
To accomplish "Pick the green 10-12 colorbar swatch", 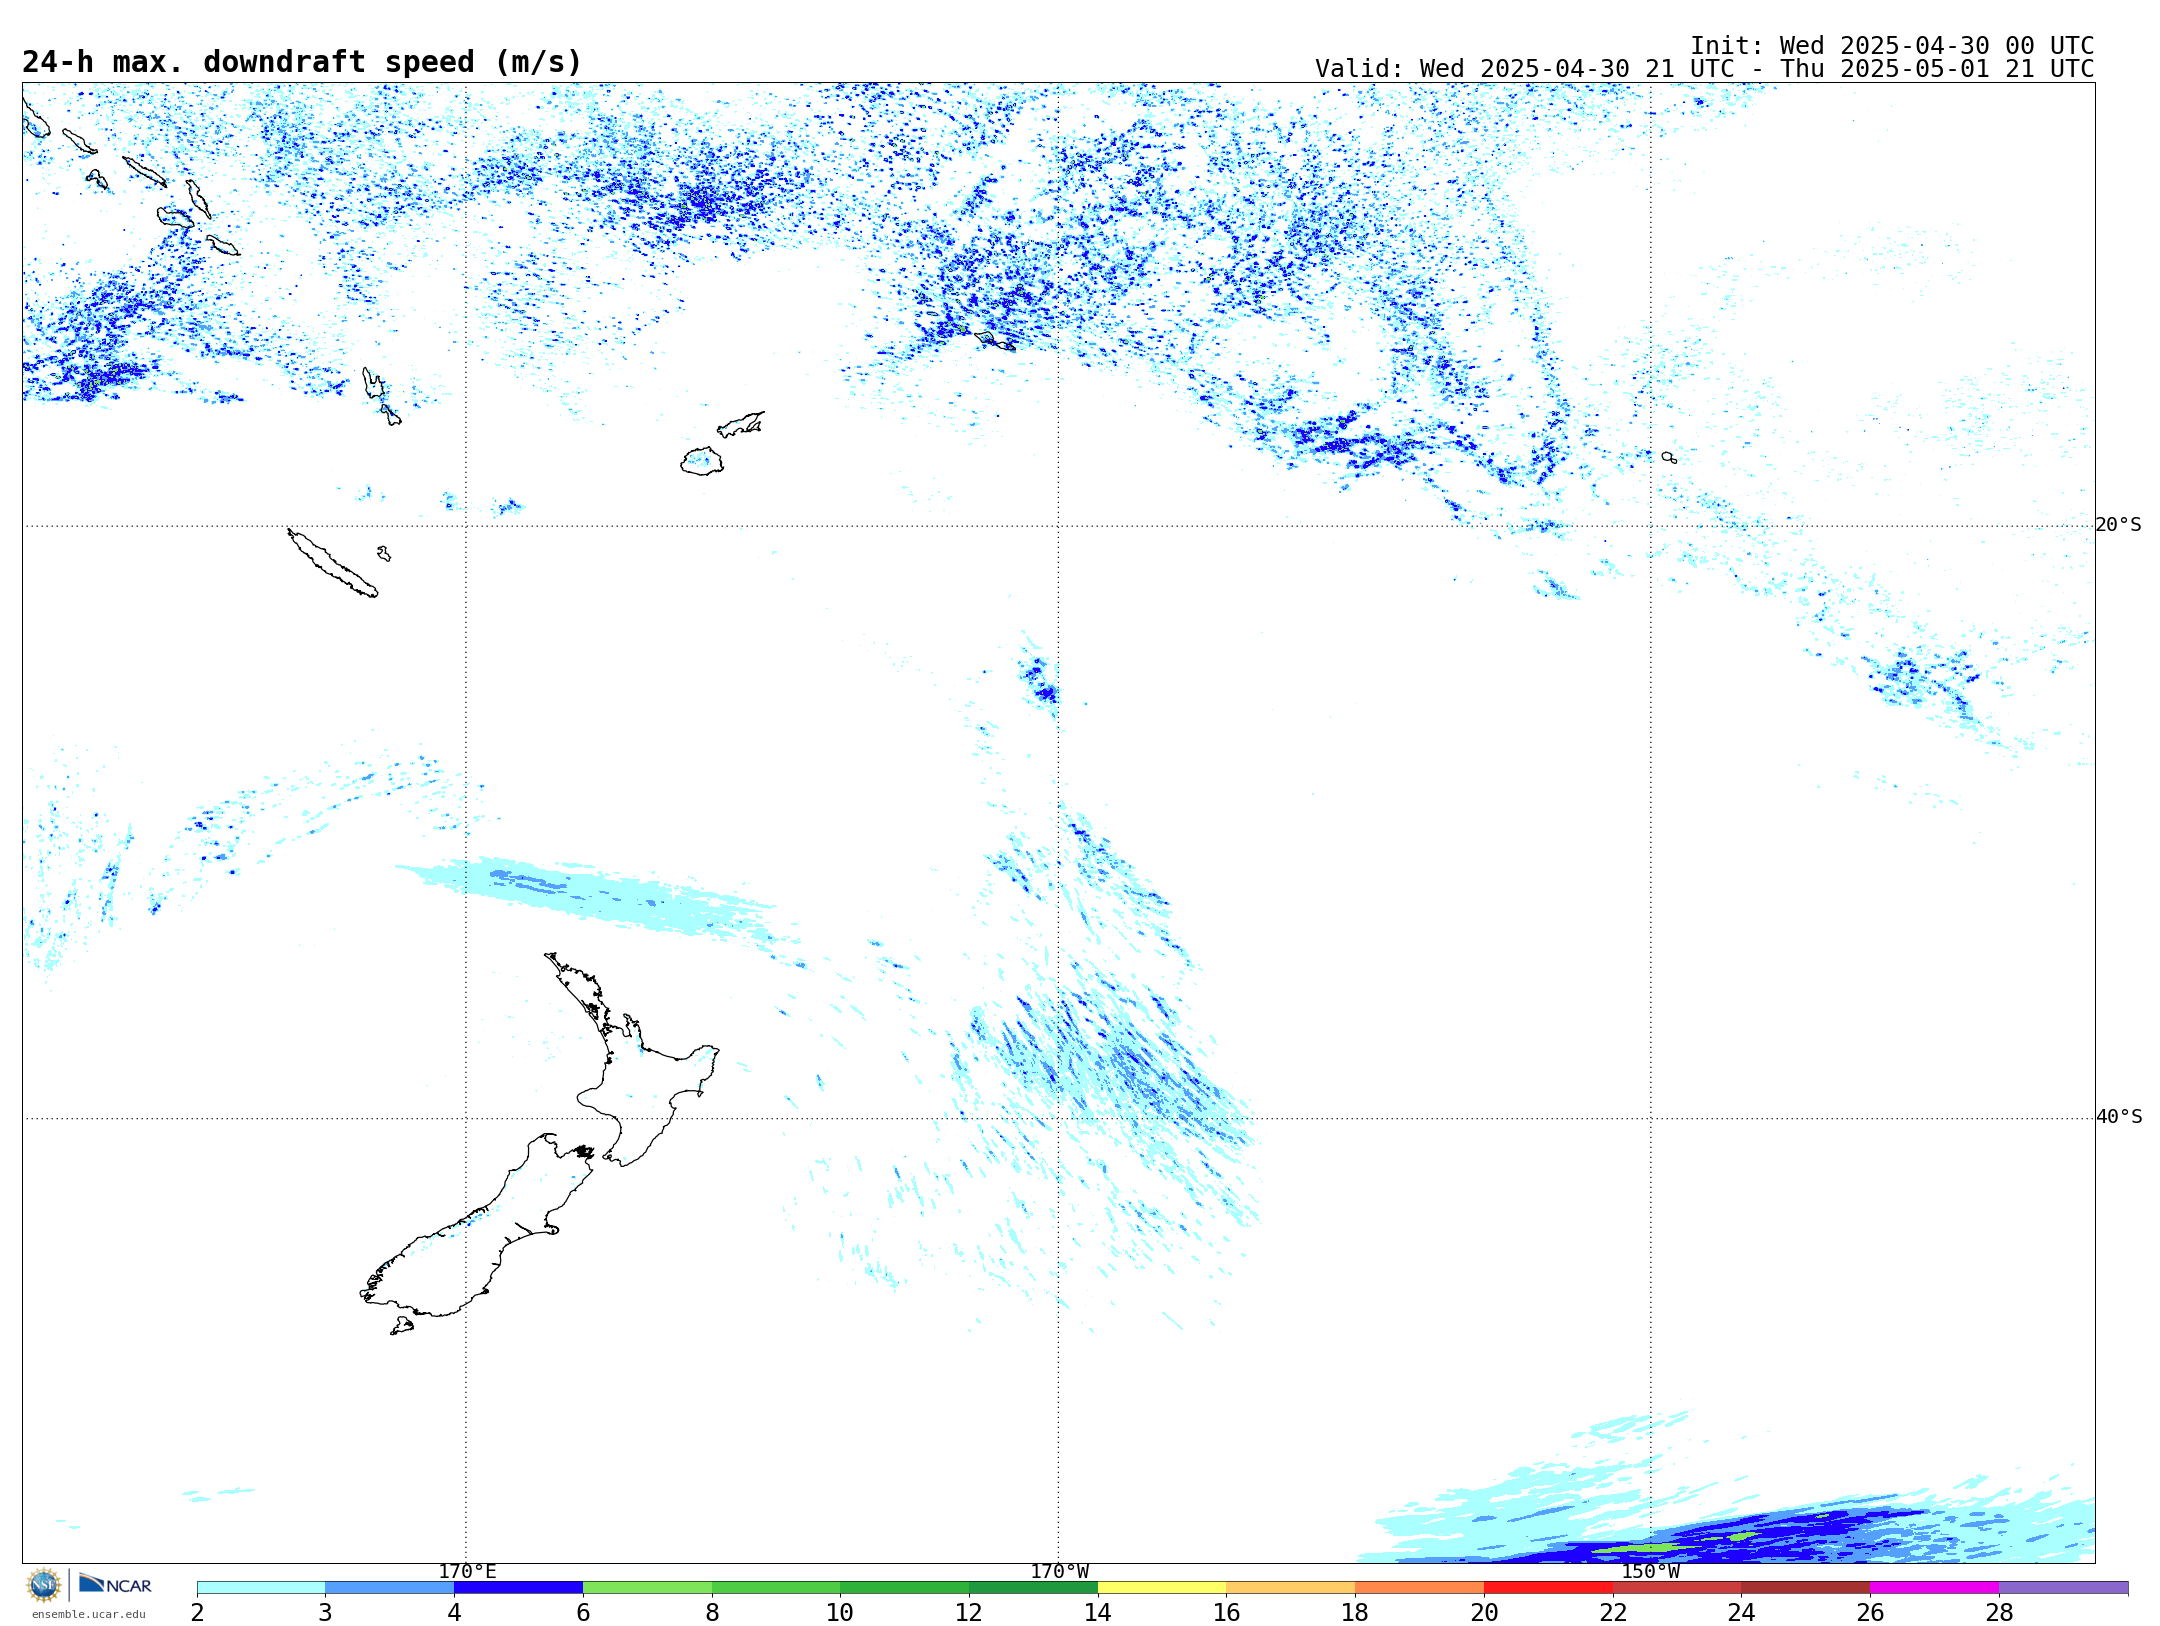I will 904,1588.
